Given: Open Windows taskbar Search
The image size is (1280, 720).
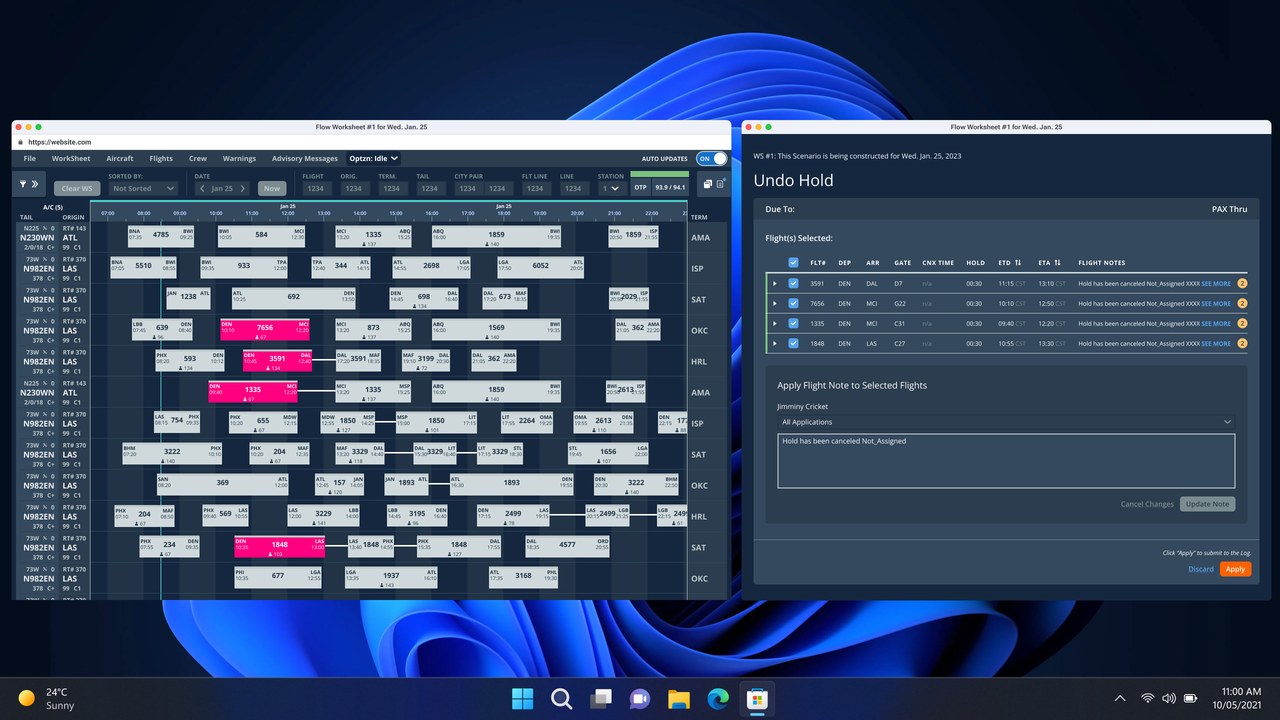Looking at the screenshot, I should [x=561, y=698].
